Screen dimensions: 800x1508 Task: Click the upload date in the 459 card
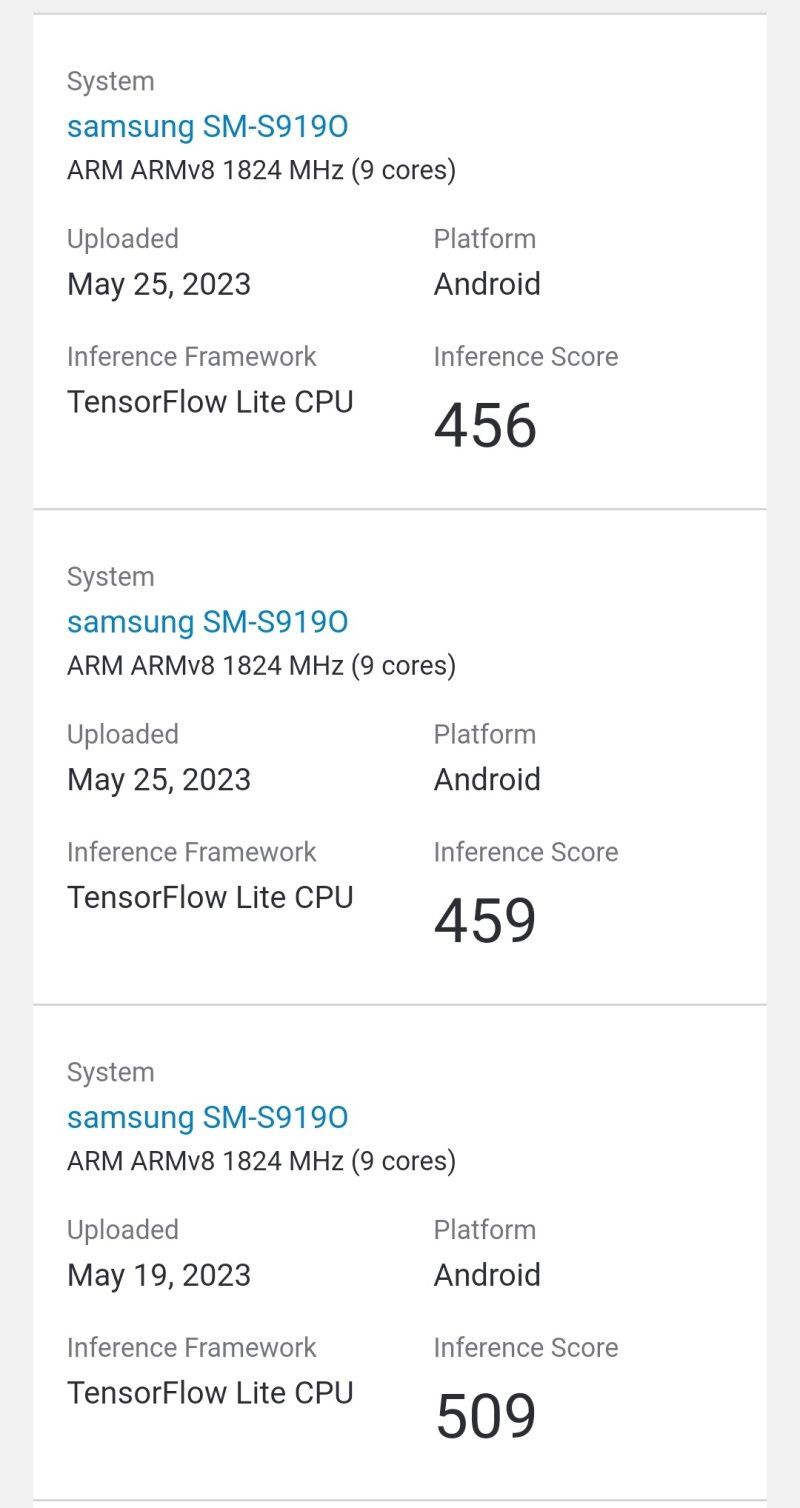(x=159, y=779)
